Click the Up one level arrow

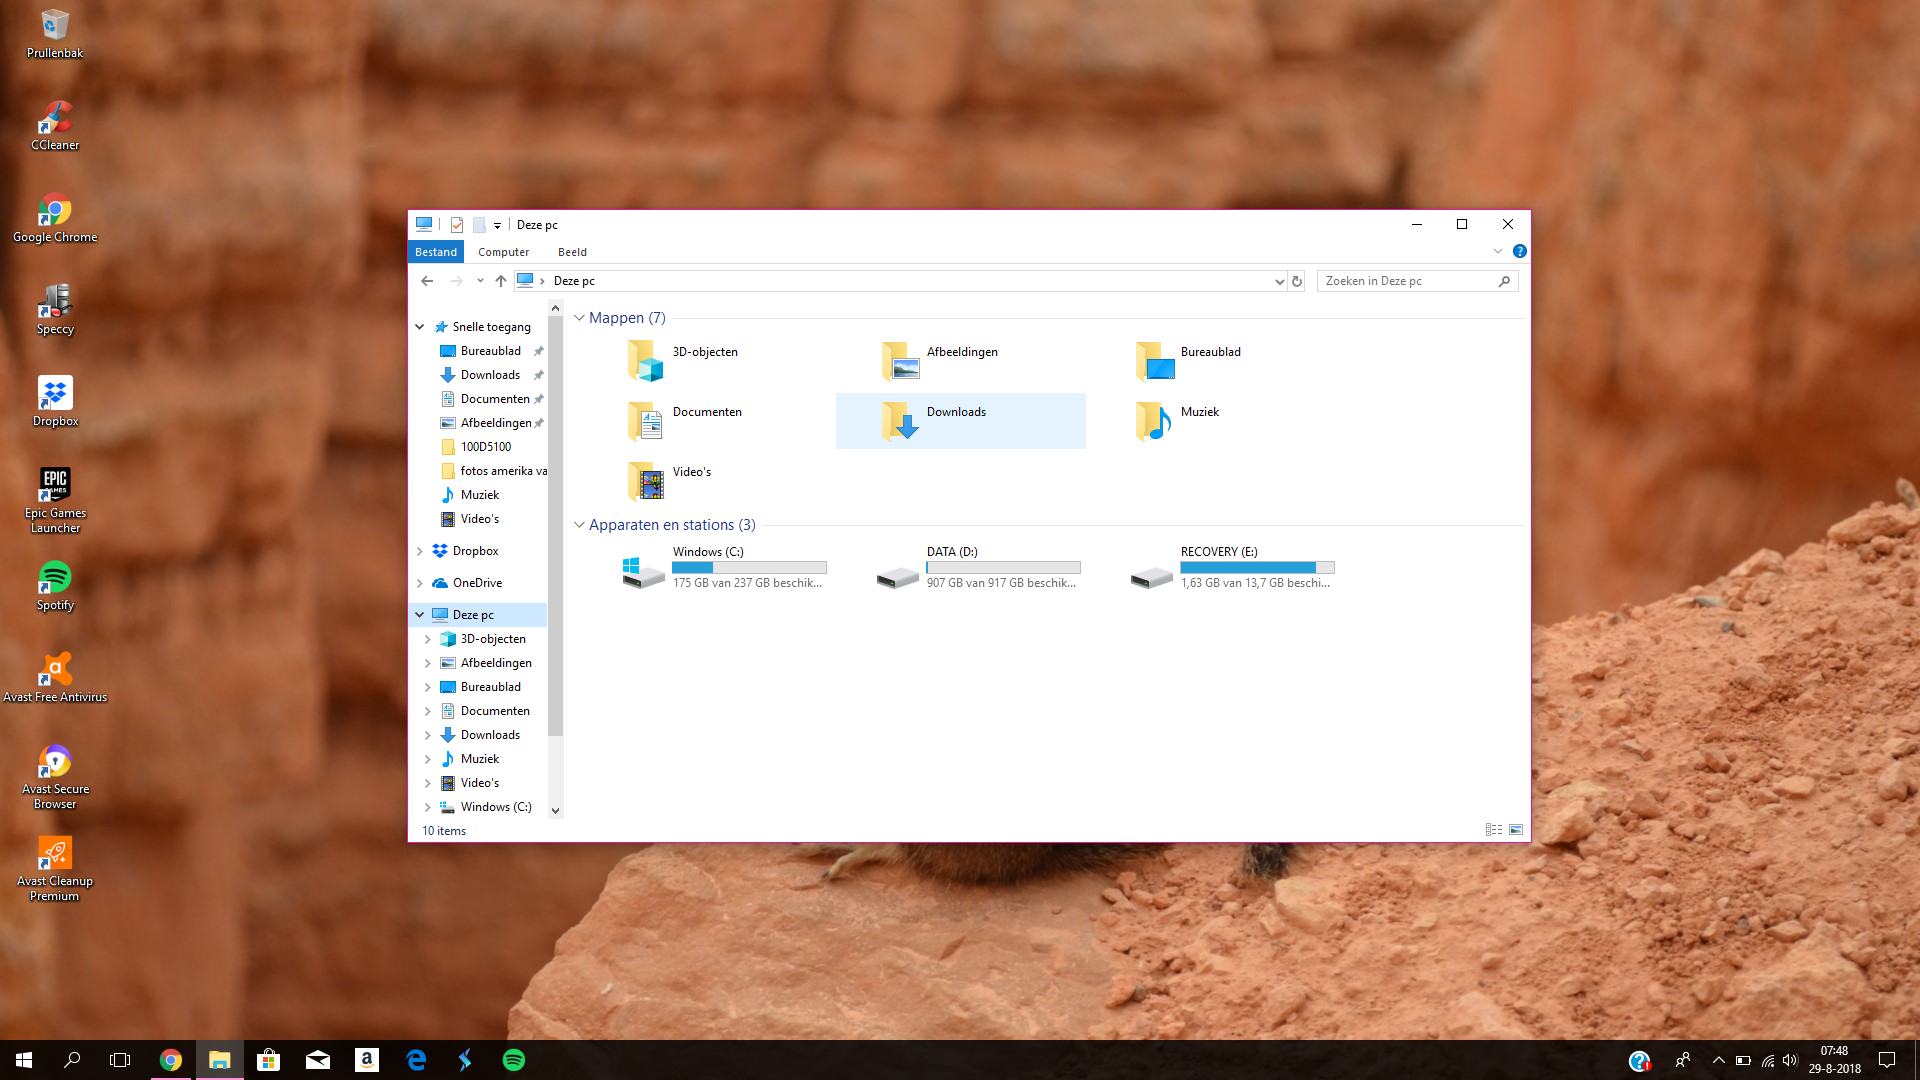click(501, 281)
